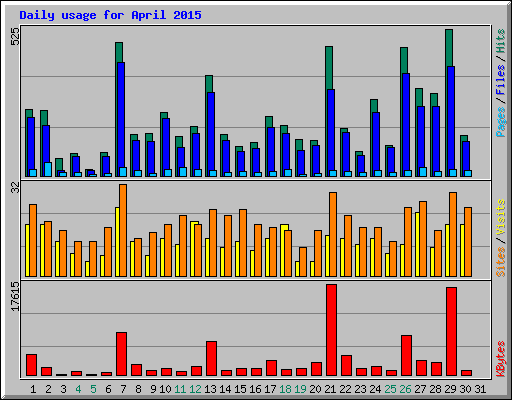Select the yellow Sites bar for day 18
Image resolution: width=512 pixels, height=400 pixels.
pyautogui.click(x=284, y=250)
